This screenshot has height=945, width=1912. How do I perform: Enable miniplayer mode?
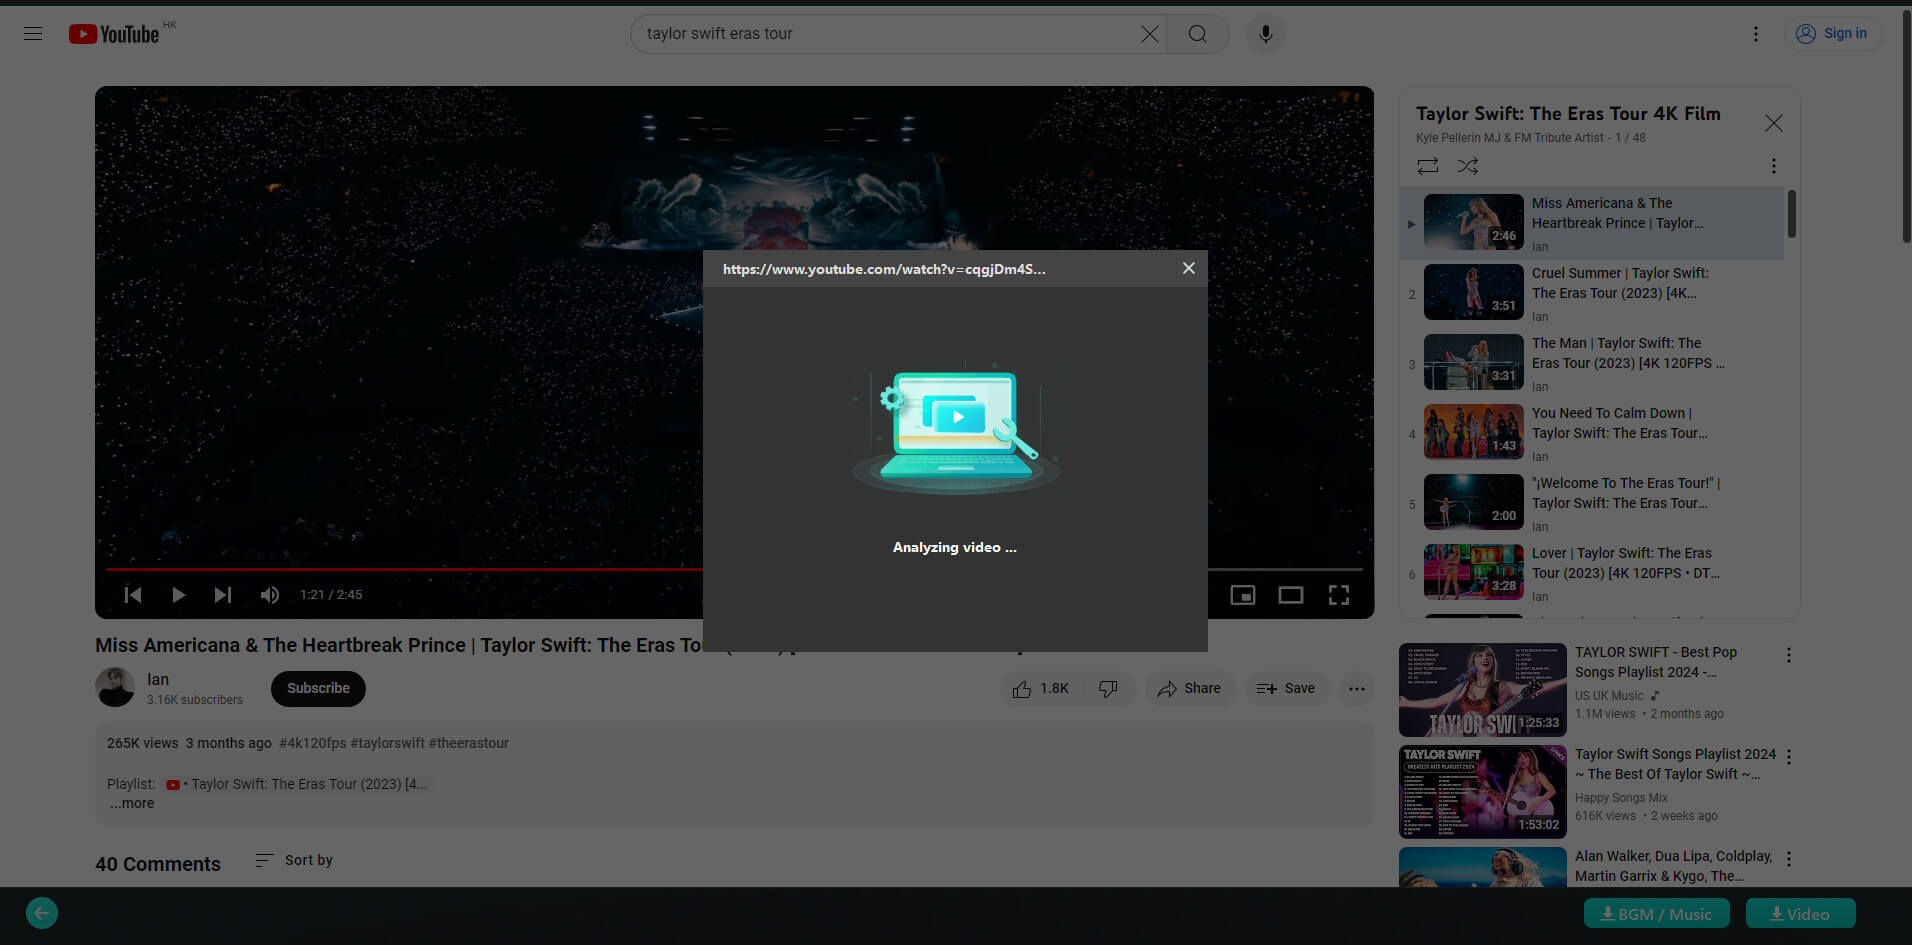(x=1242, y=595)
